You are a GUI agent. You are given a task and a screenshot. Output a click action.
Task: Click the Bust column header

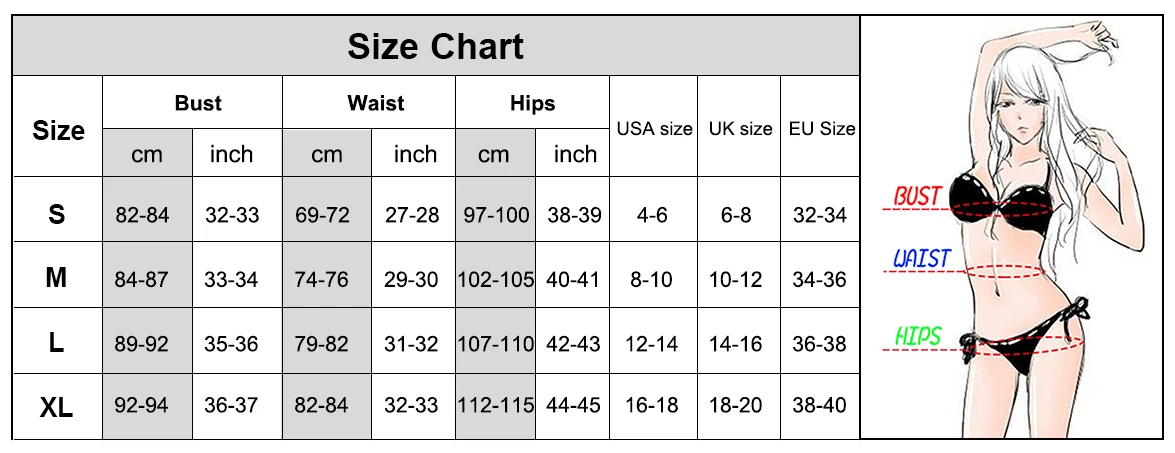[x=198, y=103]
